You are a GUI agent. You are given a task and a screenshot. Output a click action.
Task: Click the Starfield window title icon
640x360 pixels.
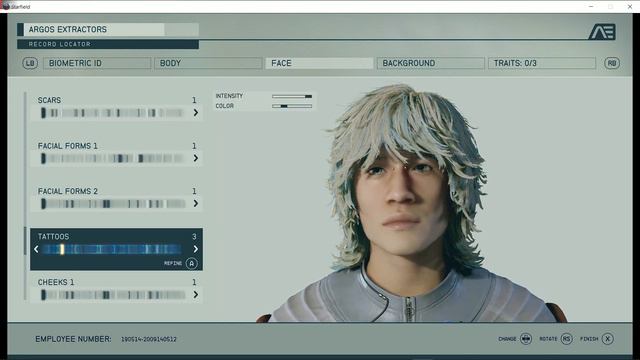pos(5,6)
